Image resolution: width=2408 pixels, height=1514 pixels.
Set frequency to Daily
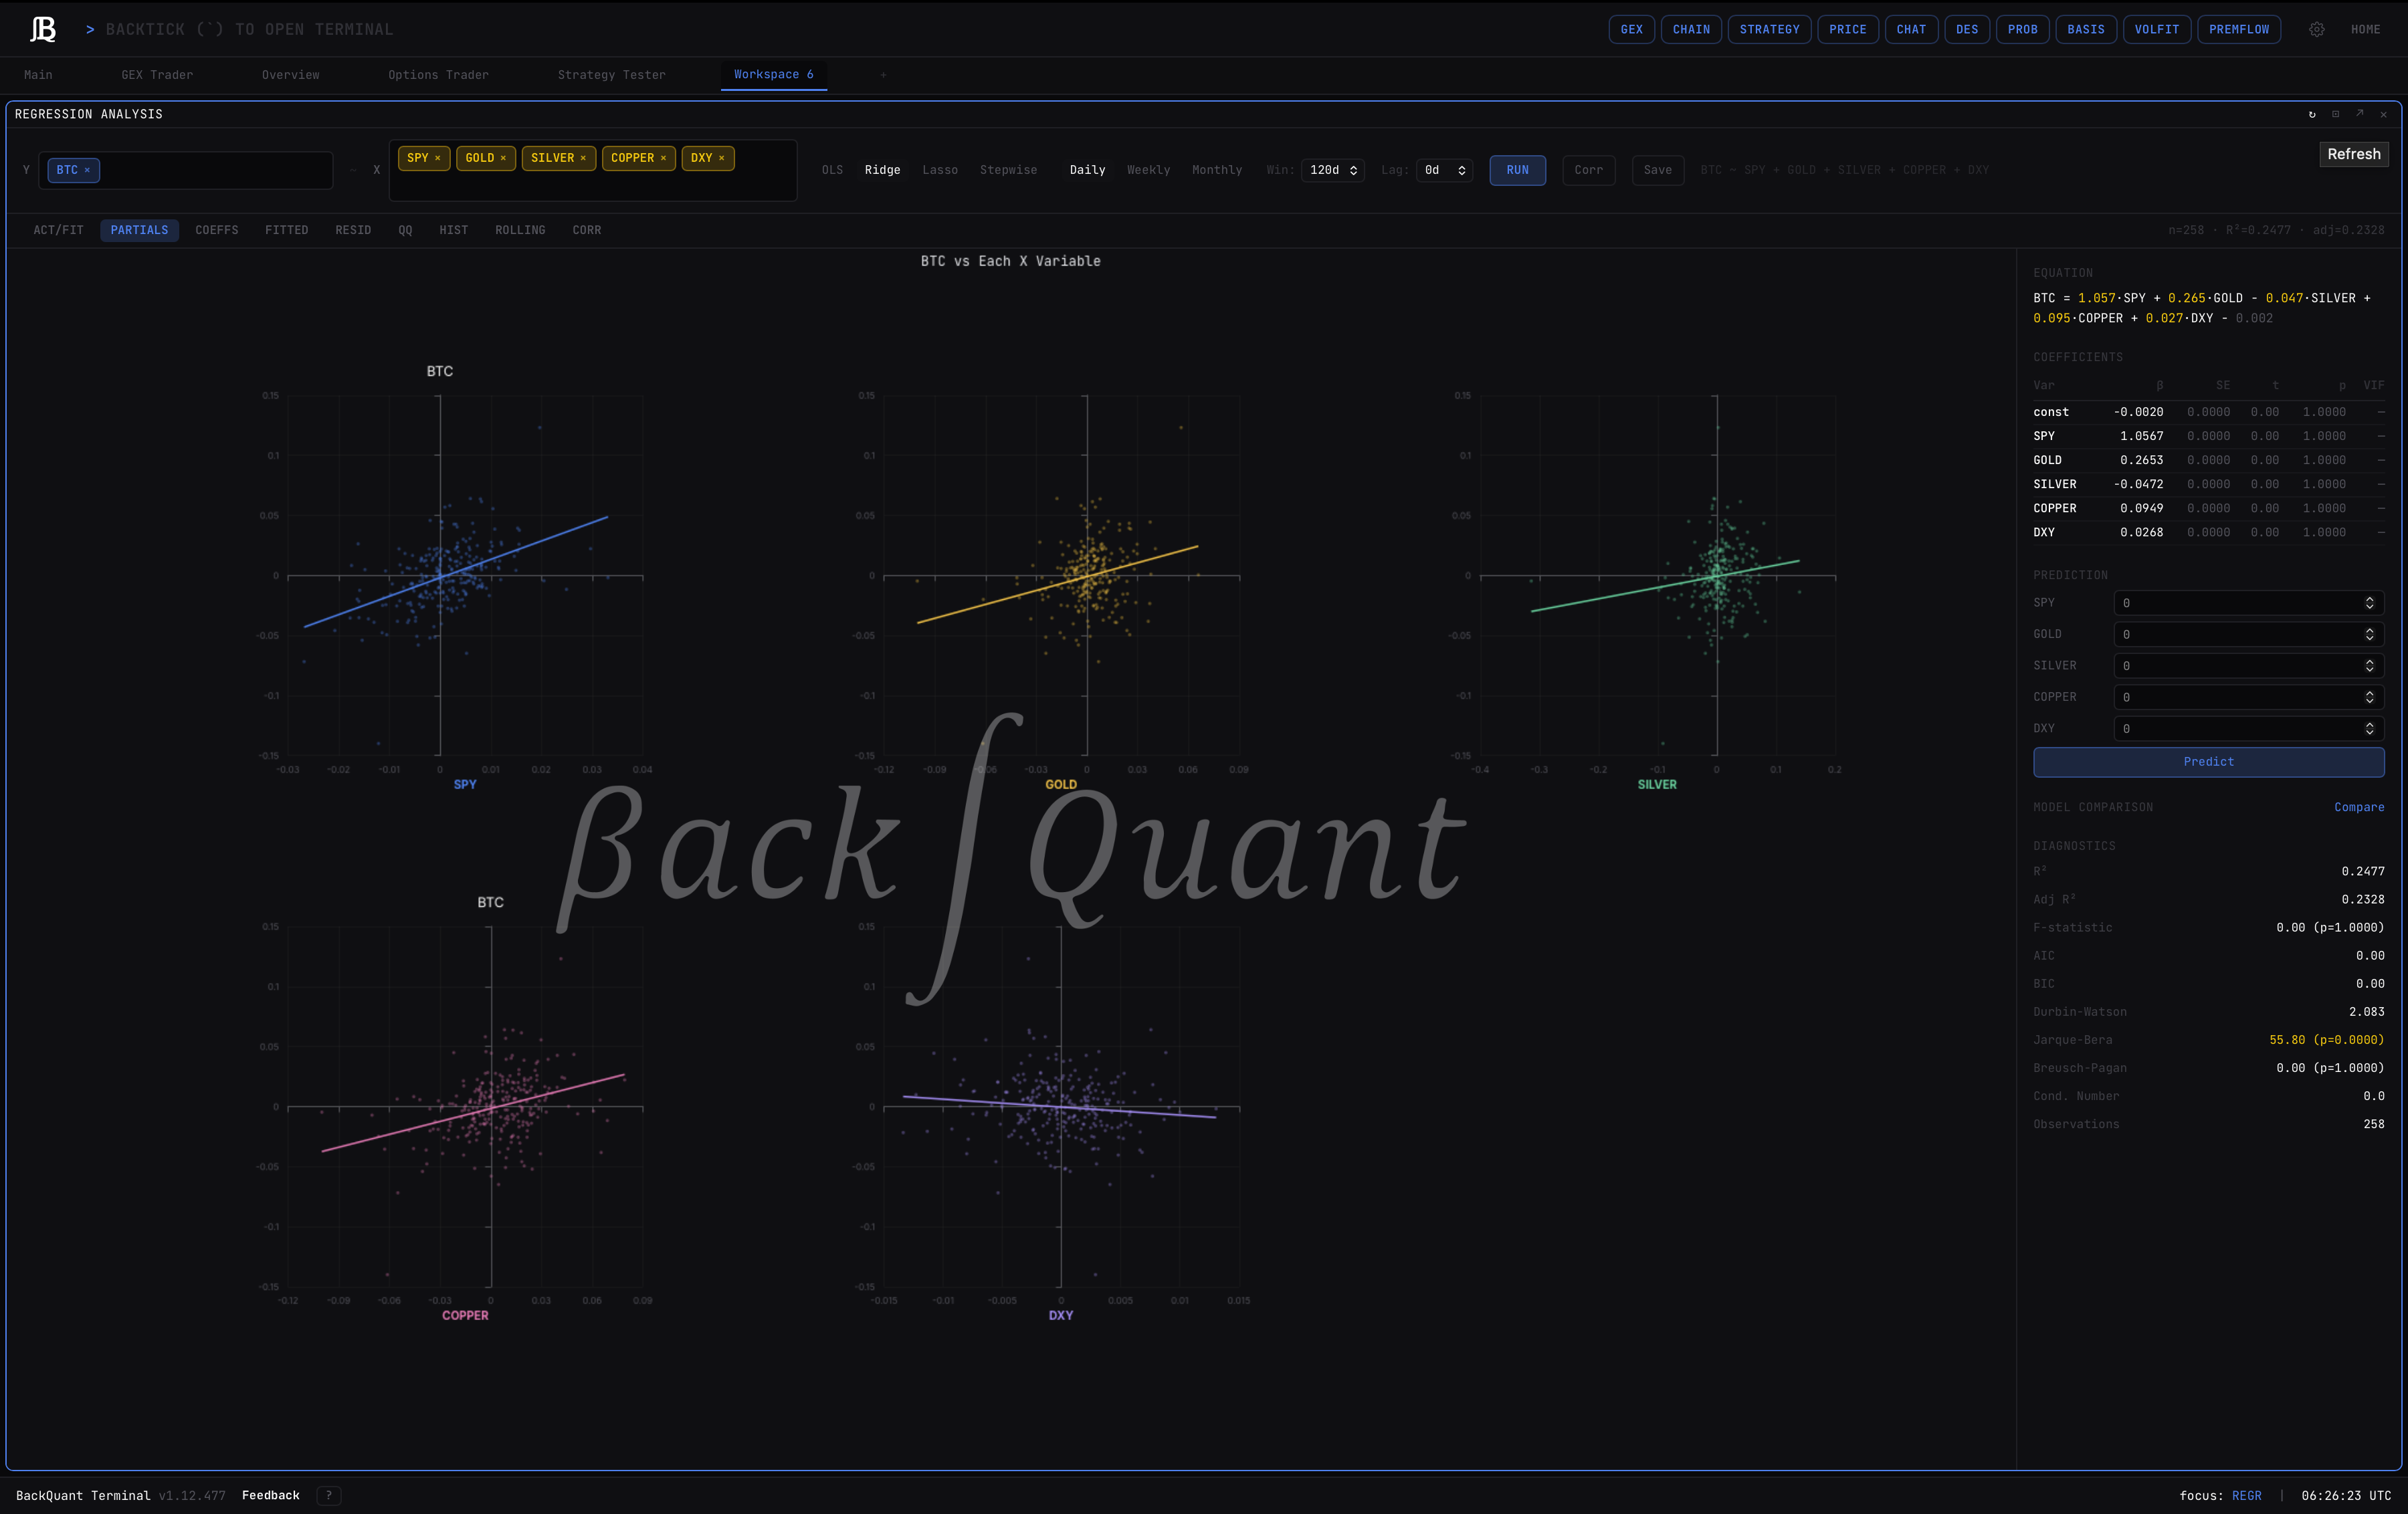[1087, 170]
